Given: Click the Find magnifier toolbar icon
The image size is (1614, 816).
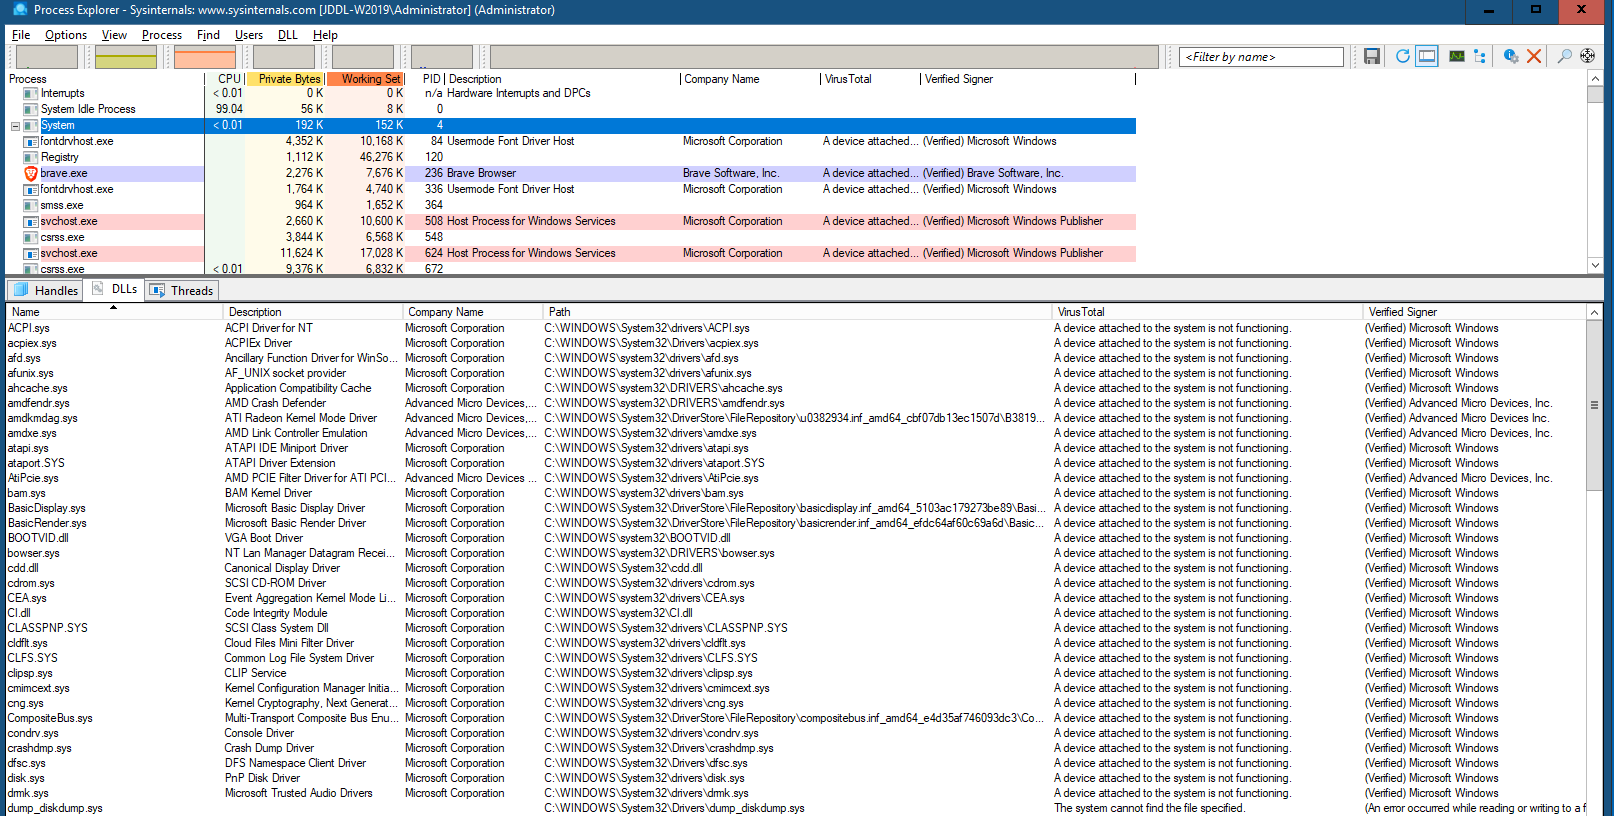Looking at the screenshot, I should click(x=1565, y=57).
